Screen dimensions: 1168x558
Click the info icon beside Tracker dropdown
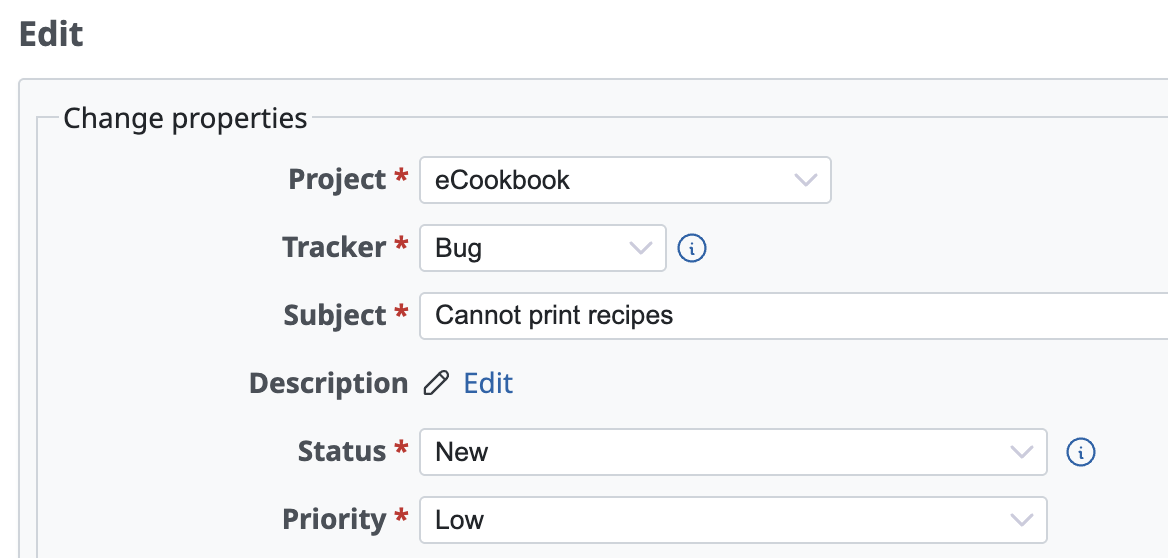coord(692,248)
